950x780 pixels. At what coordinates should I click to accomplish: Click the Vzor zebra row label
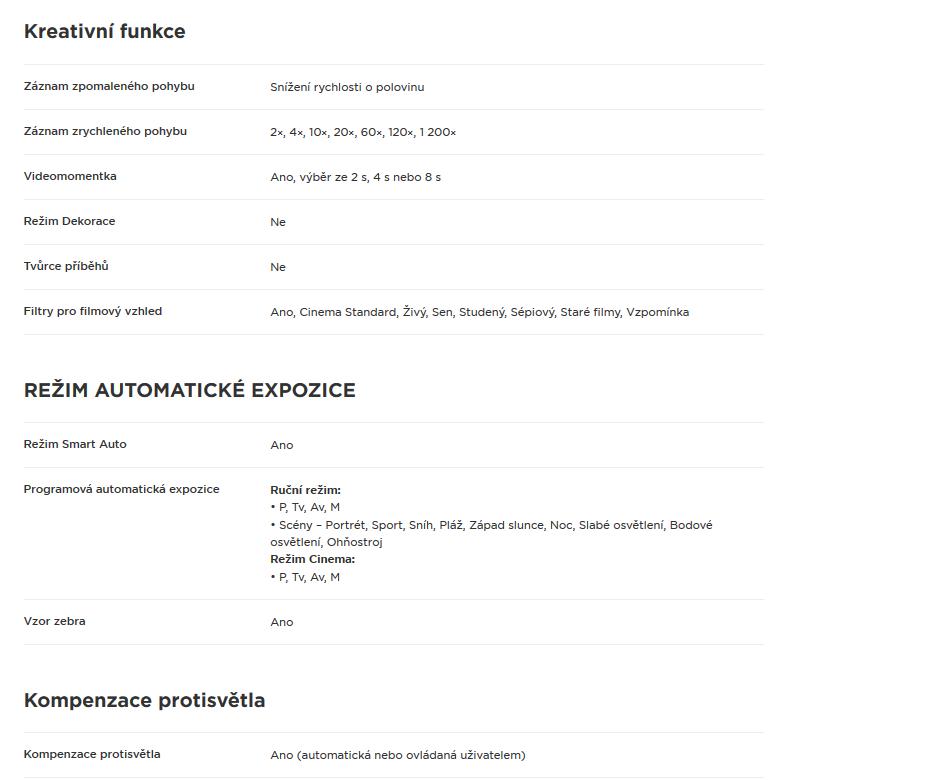(55, 621)
